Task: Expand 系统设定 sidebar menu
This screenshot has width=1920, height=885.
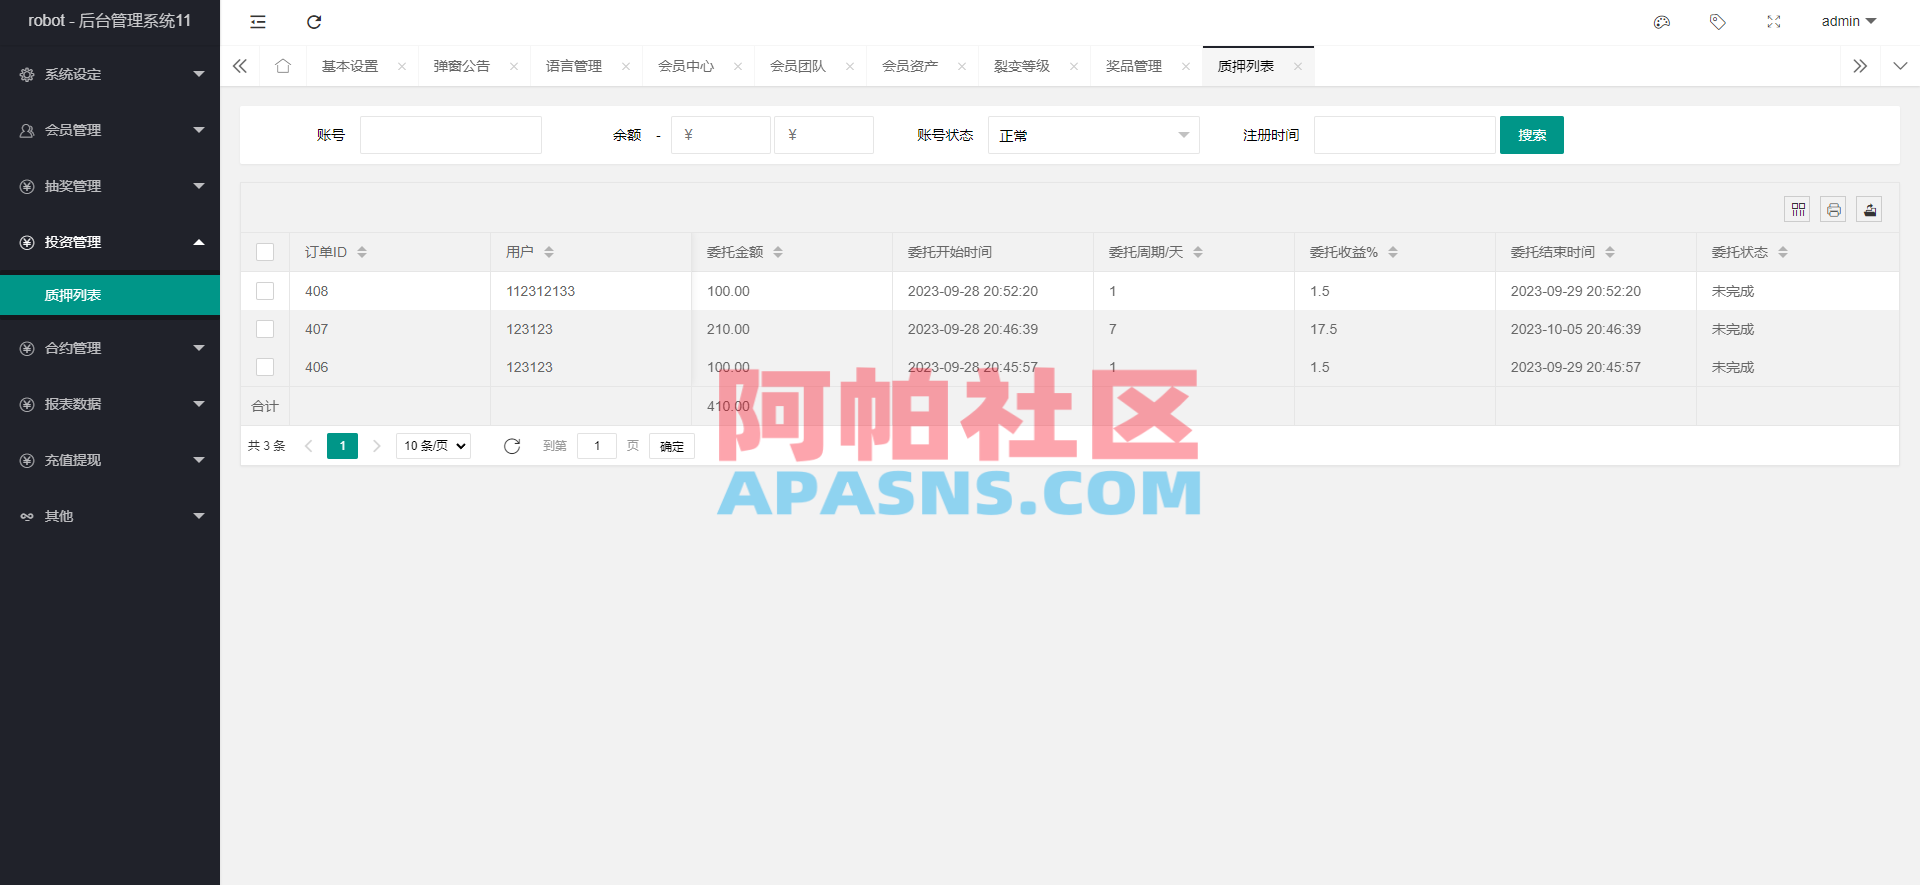Action: click(110, 74)
